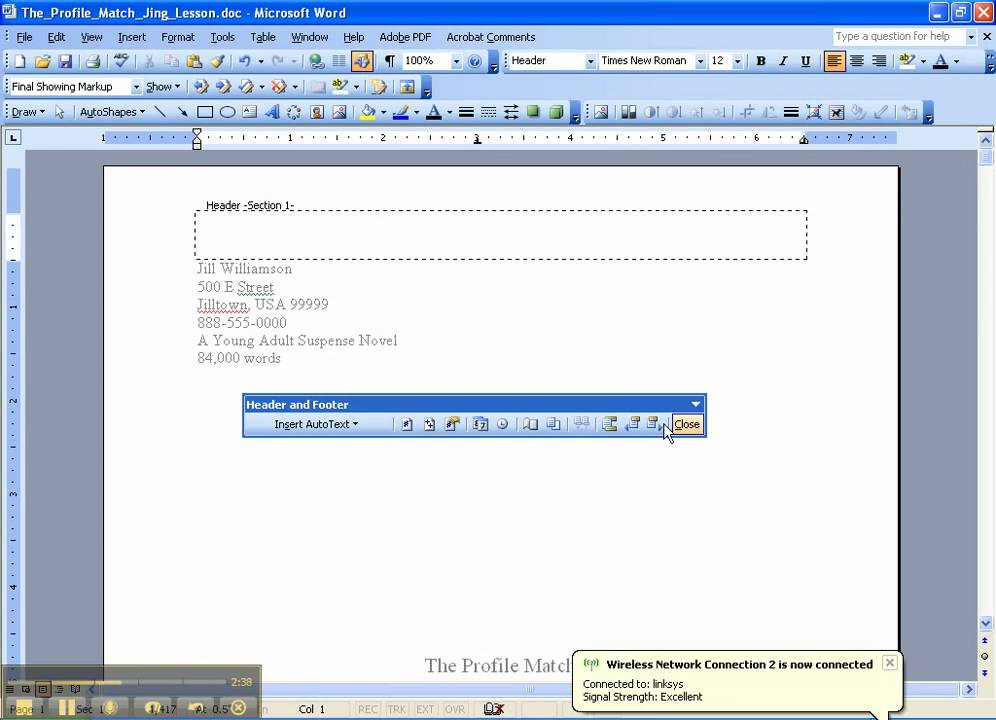The width and height of the screenshot is (996, 720).
Task: Toggle Show/Hide paragraph marks
Action: click(x=389, y=61)
